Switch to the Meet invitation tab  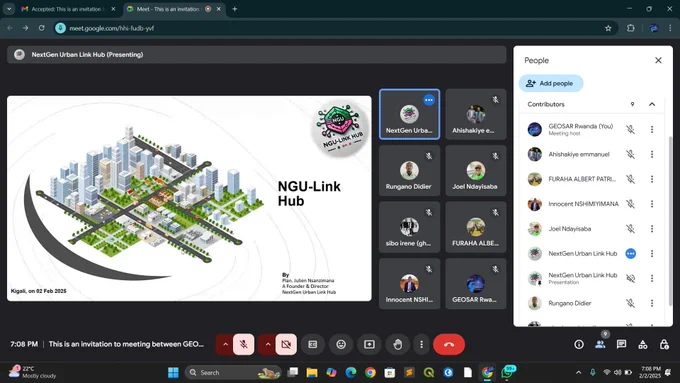[174, 9]
